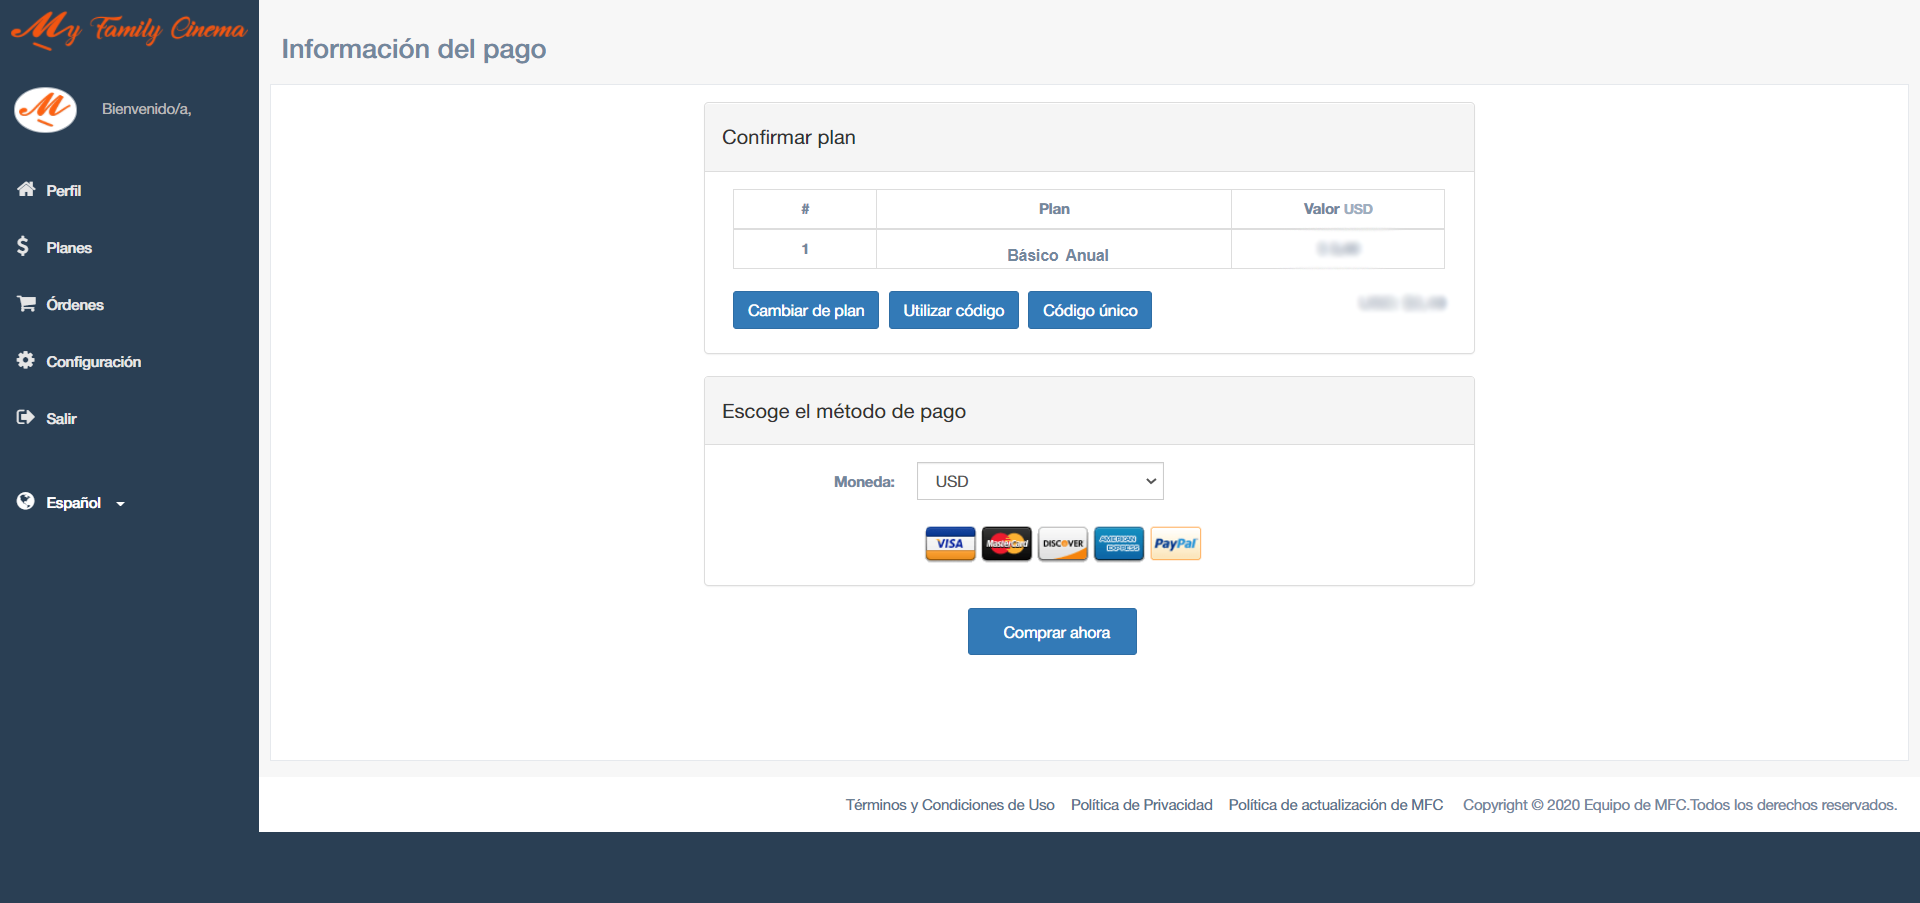Click the Valor USD column header
Screen dimensions: 1920x903
point(1338,209)
